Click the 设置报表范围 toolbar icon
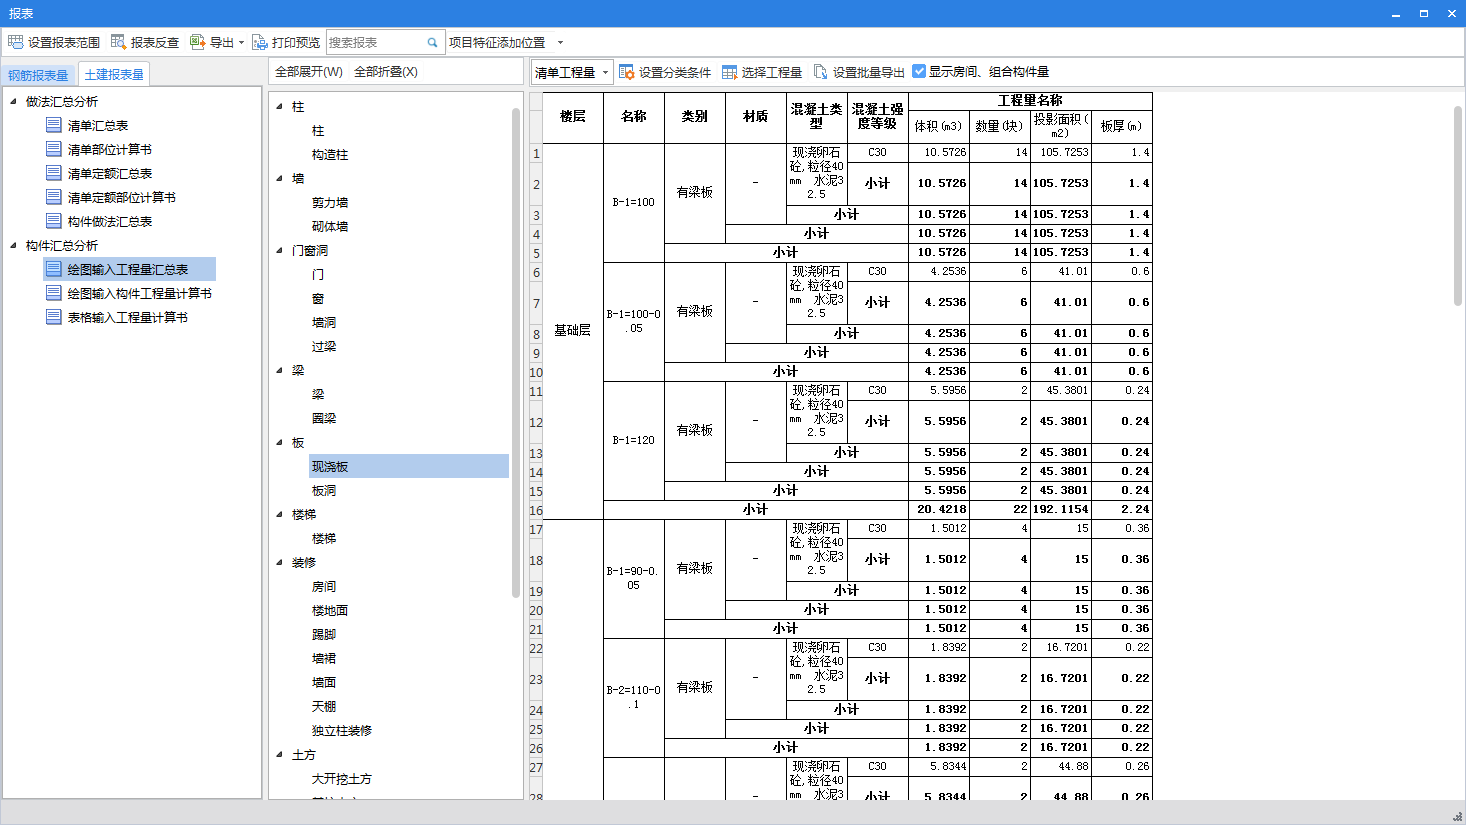This screenshot has width=1466, height=825. coord(15,42)
